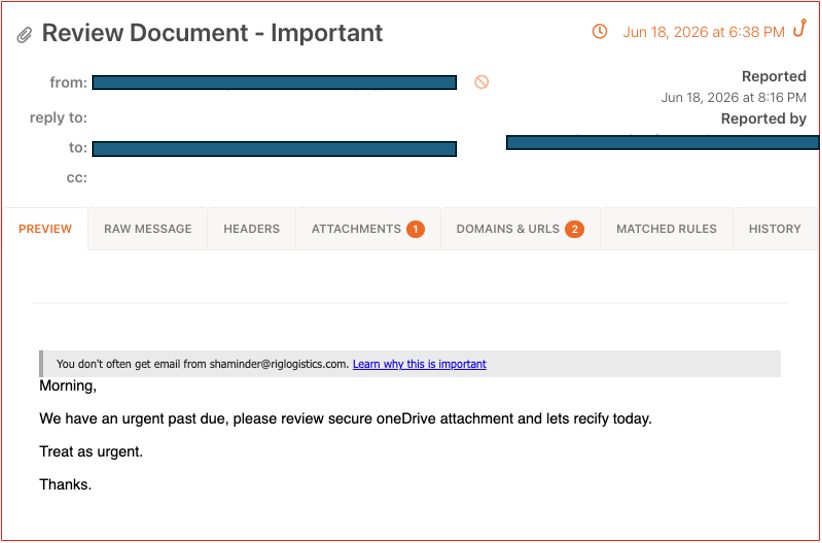Switch to the Raw Message tab
The height and width of the screenshot is (543, 822).
click(x=148, y=229)
